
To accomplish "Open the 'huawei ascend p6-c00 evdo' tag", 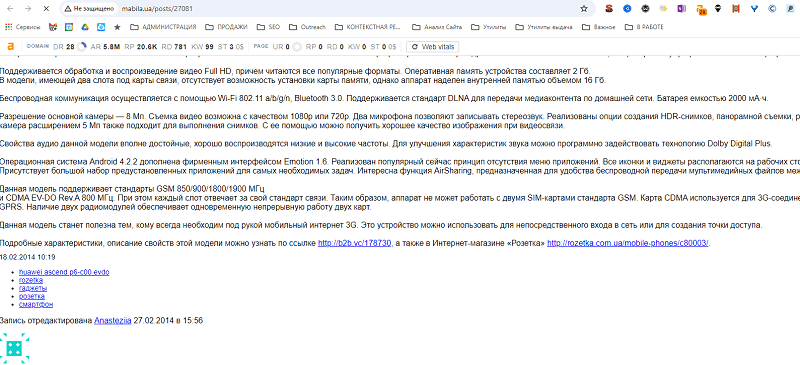I will 64,272.
